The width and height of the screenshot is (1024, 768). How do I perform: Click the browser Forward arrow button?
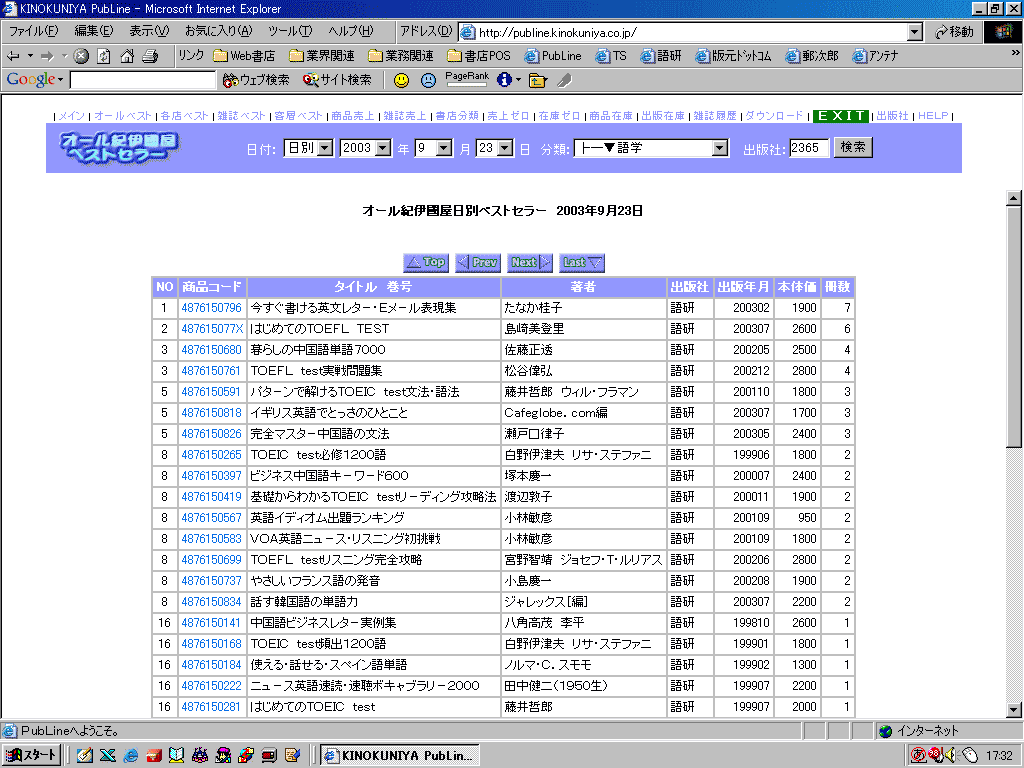point(47,56)
